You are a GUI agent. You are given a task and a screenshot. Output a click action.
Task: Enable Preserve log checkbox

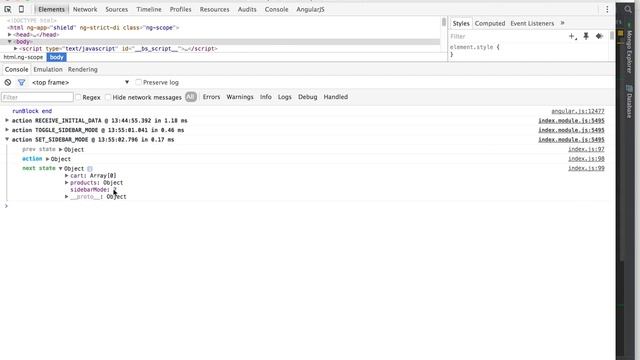coord(138,82)
